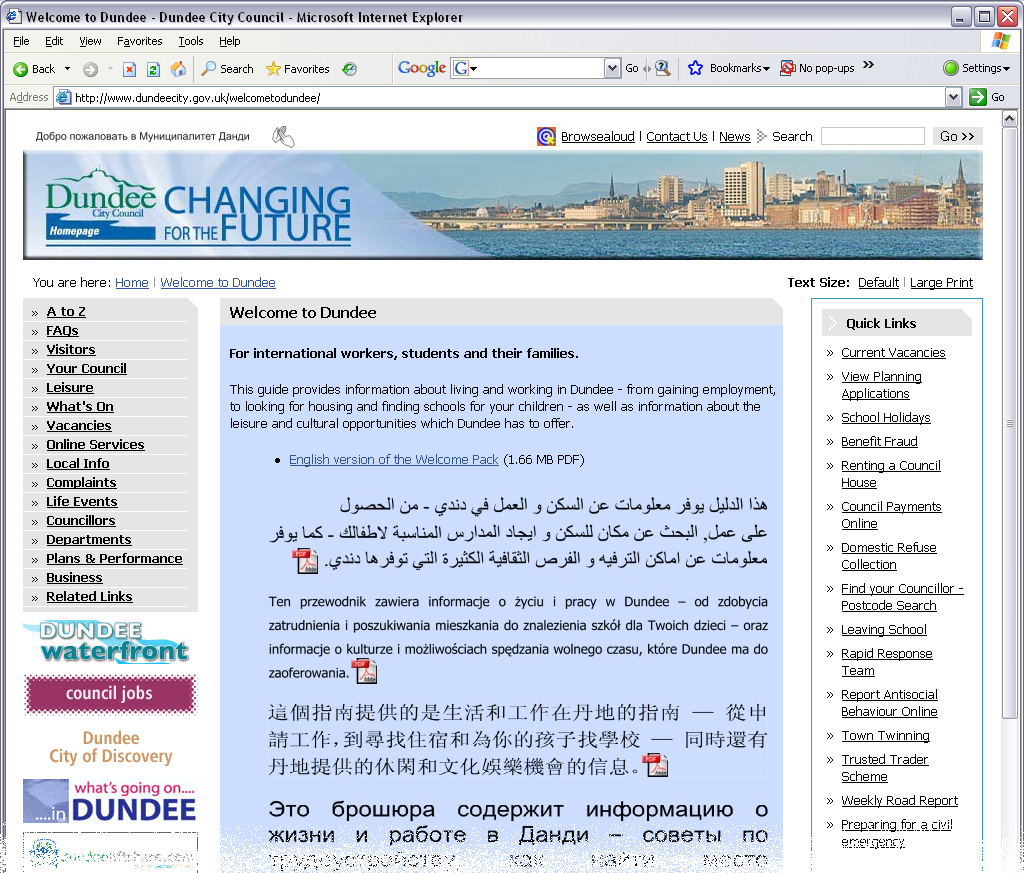Open the Favorites menu
This screenshot has height=873, width=1024.
click(x=140, y=41)
